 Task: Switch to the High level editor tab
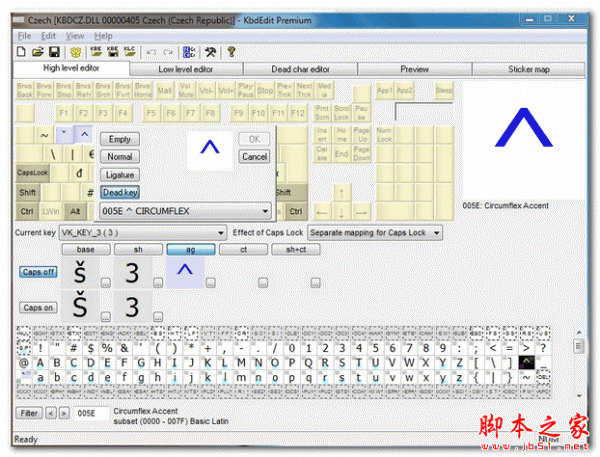[71, 68]
